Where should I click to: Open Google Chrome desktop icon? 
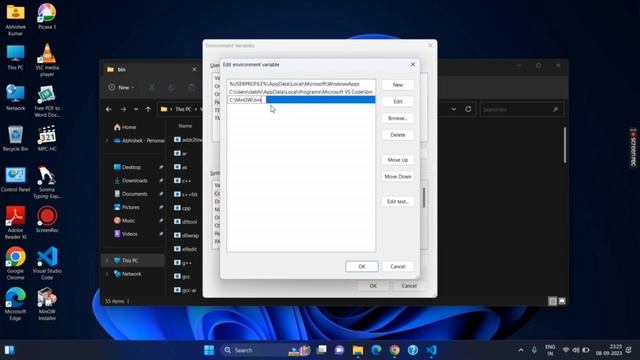tap(16, 263)
